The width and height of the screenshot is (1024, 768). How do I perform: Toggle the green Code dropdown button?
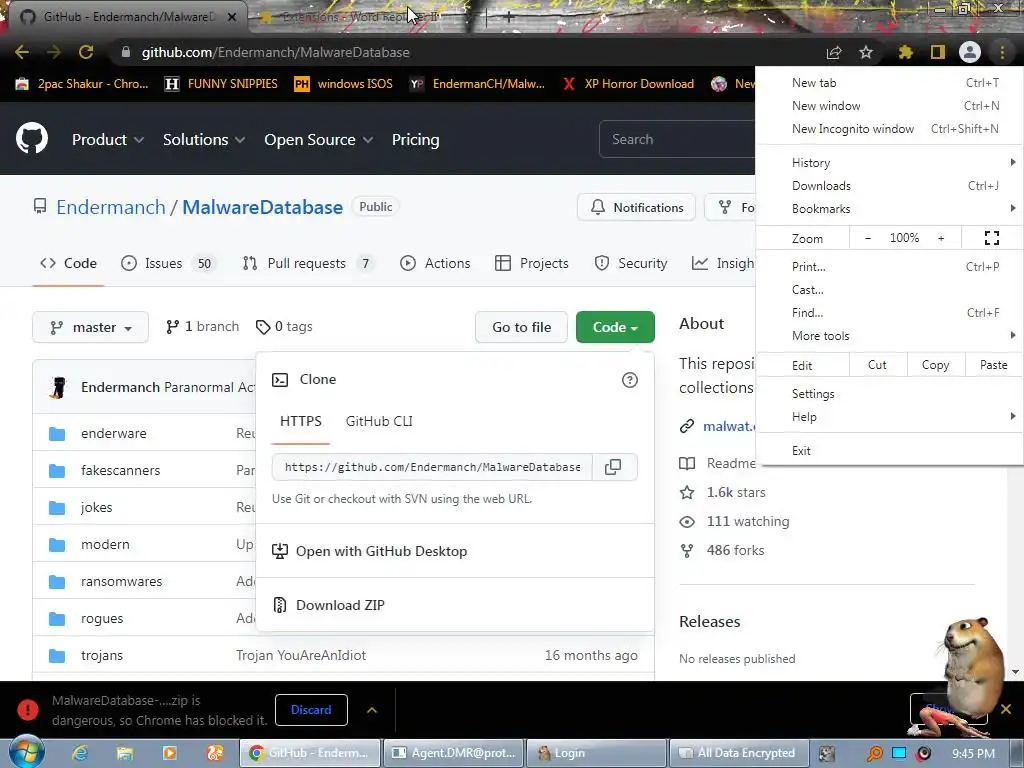tap(615, 327)
